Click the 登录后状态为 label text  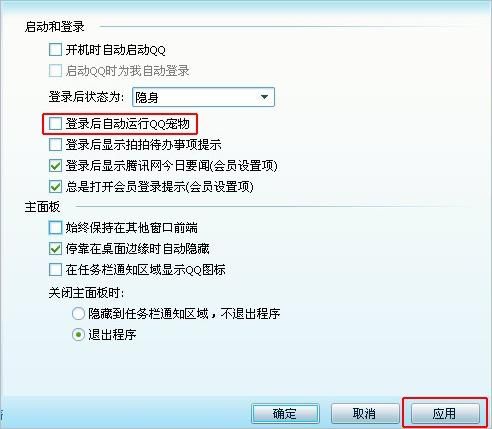click(x=86, y=97)
